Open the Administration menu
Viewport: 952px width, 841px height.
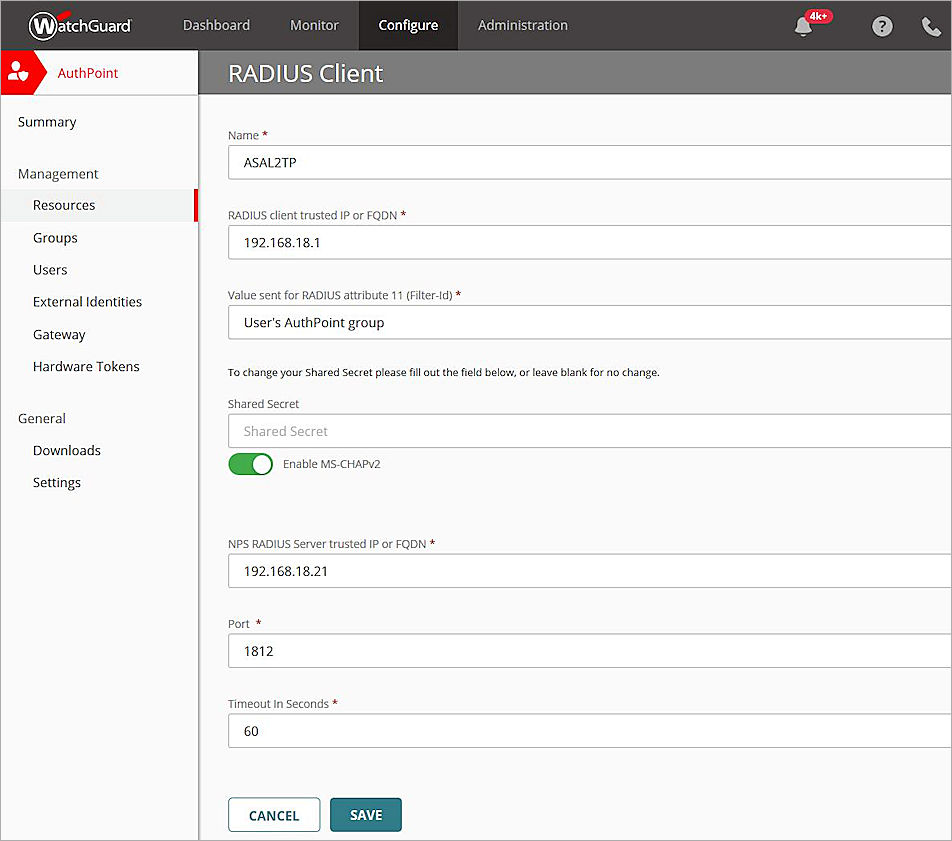coord(522,25)
